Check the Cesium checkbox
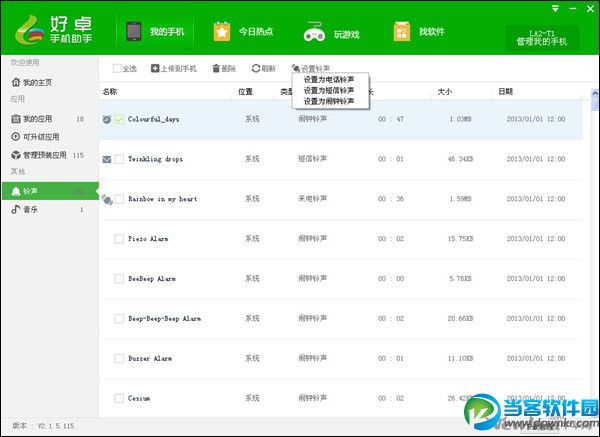Image resolution: width=600 pixels, height=437 pixels. pyautogui.click(x=119, y=398)
